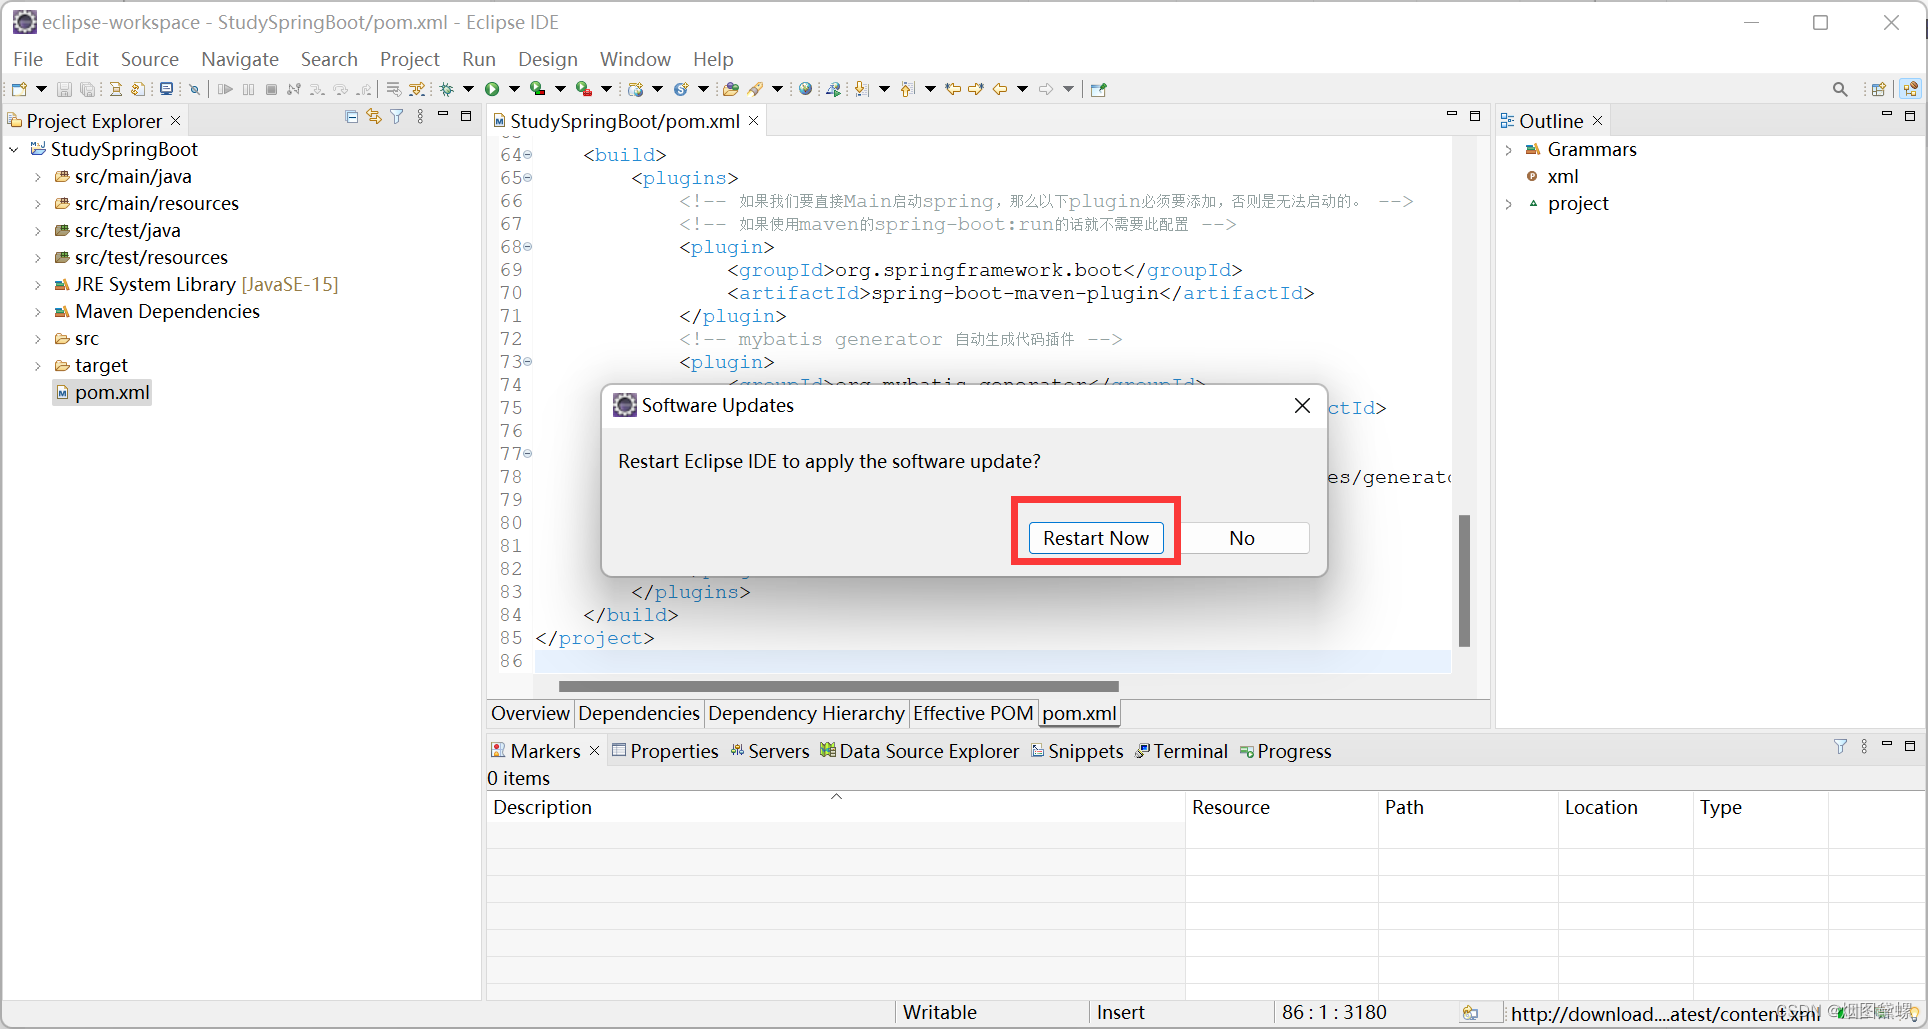This screenshot has width=1928, height=1029.
Task: Click the Terminal tab in bottom panel
Action: click(x=1181, y=751)
